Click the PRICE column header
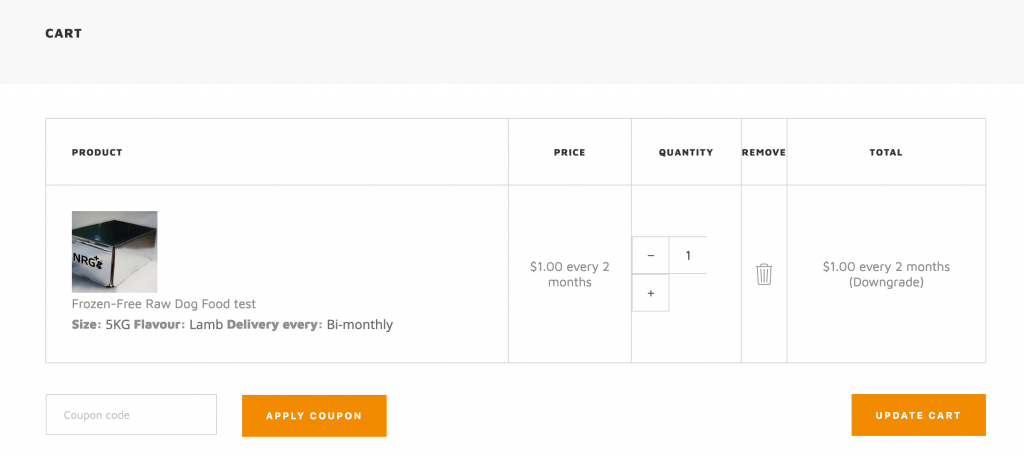 point(569,153)
